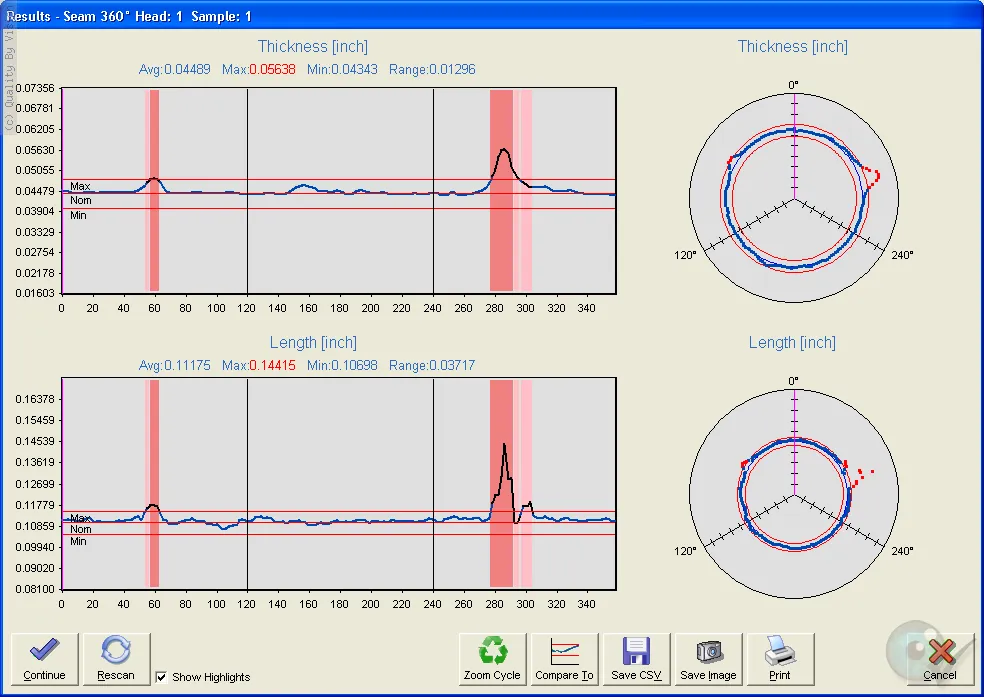Toggle the Show Highlights checkbox
This screenshot has width=984, height=697.
162,677
